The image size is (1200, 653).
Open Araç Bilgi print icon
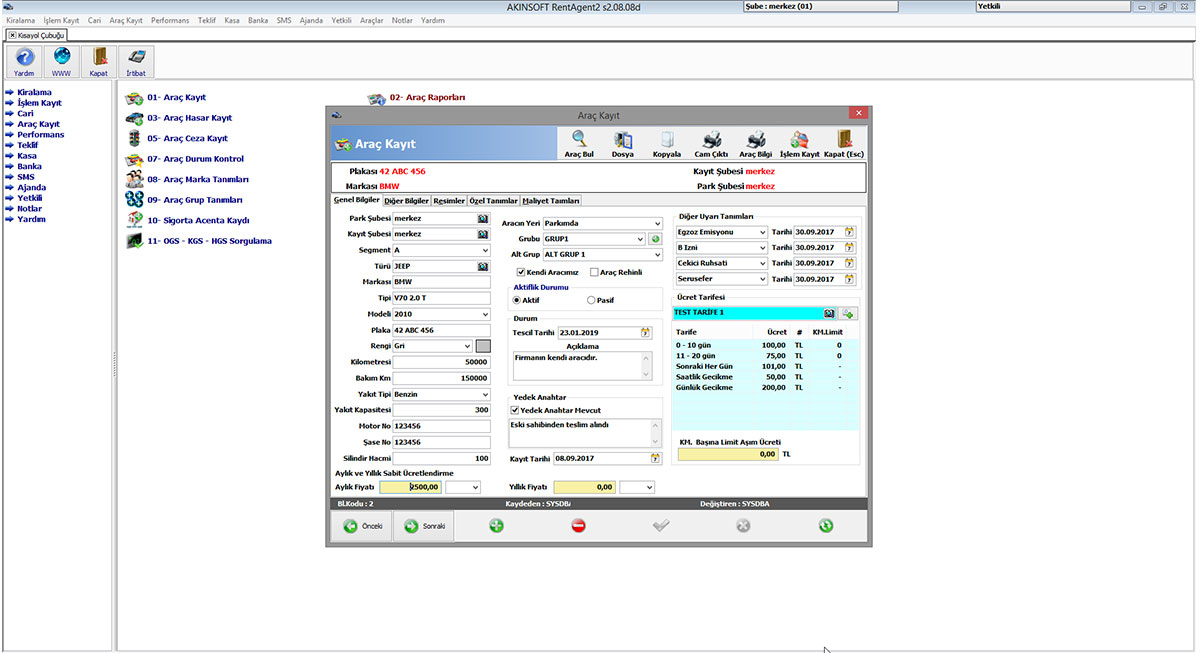[x=755, y=141]
